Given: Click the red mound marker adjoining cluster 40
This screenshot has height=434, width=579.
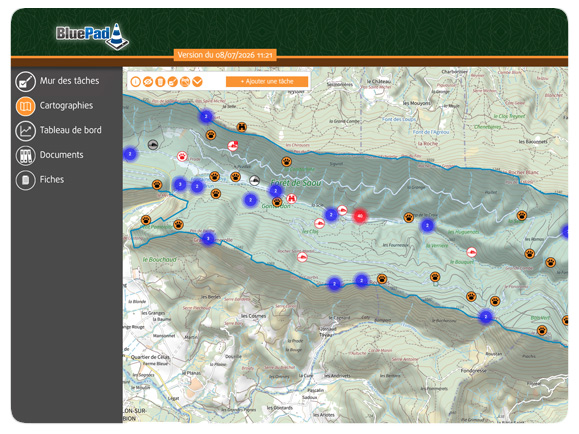Looking at the screenshot, I should click(342, 211).
